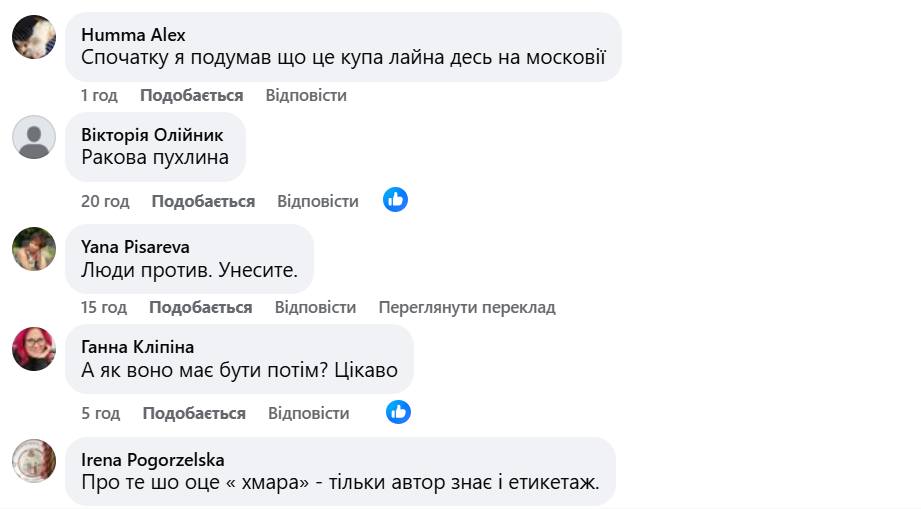This screenshot has width=921, height=509.
Task: Click Переглянути переклад under Yana's comment
Action: click(466, 307)
